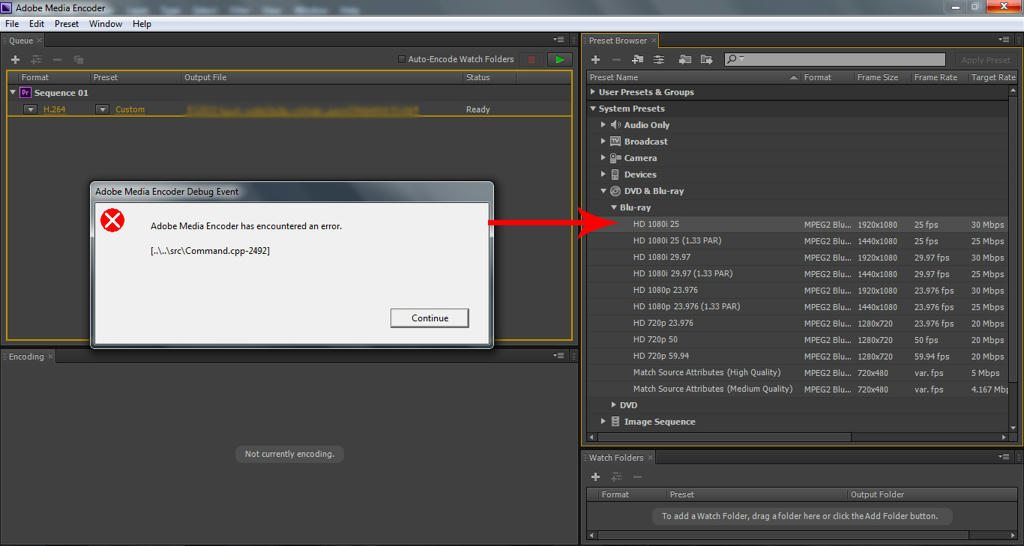Click the Add Source plus icon in Queue

click(15, 59)
